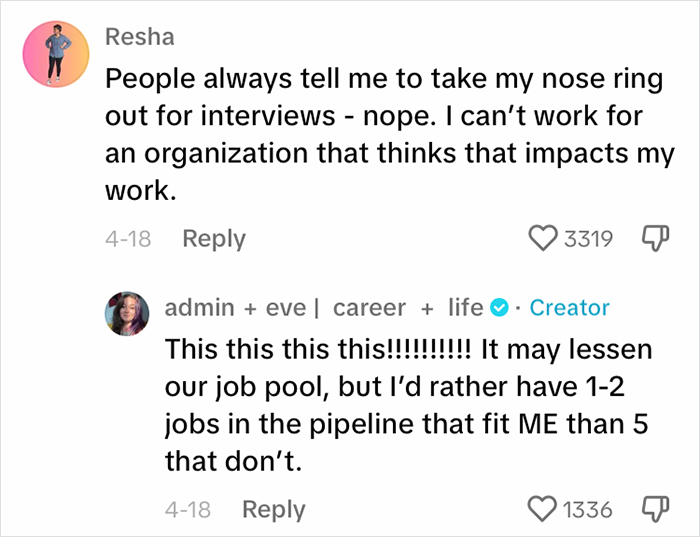Open the creator's profile avatar
The height and width of the screenshot is (537, 700).
point(127,314)
